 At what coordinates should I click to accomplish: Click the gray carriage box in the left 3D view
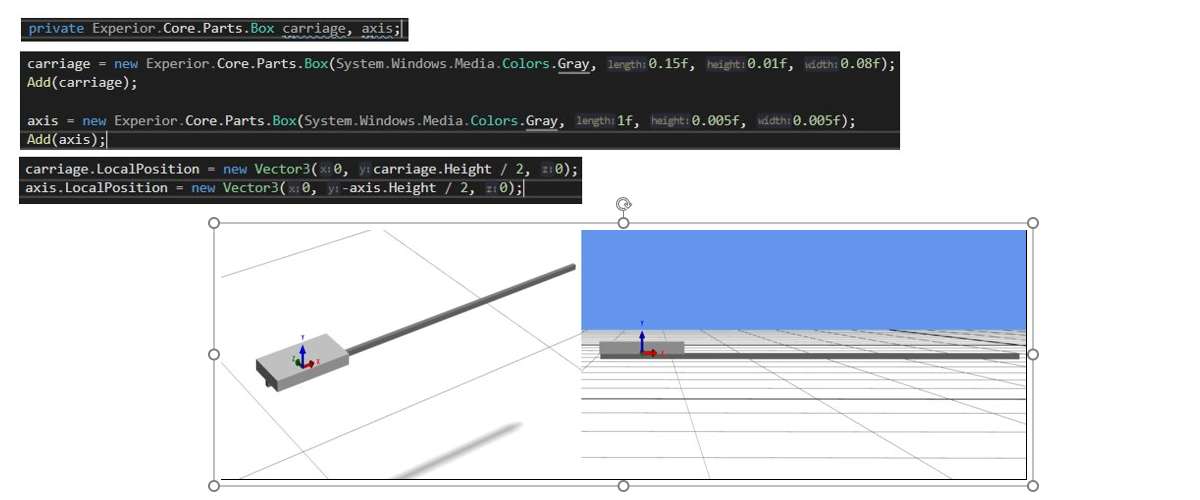pyautogui.click(x=300, y=363)
